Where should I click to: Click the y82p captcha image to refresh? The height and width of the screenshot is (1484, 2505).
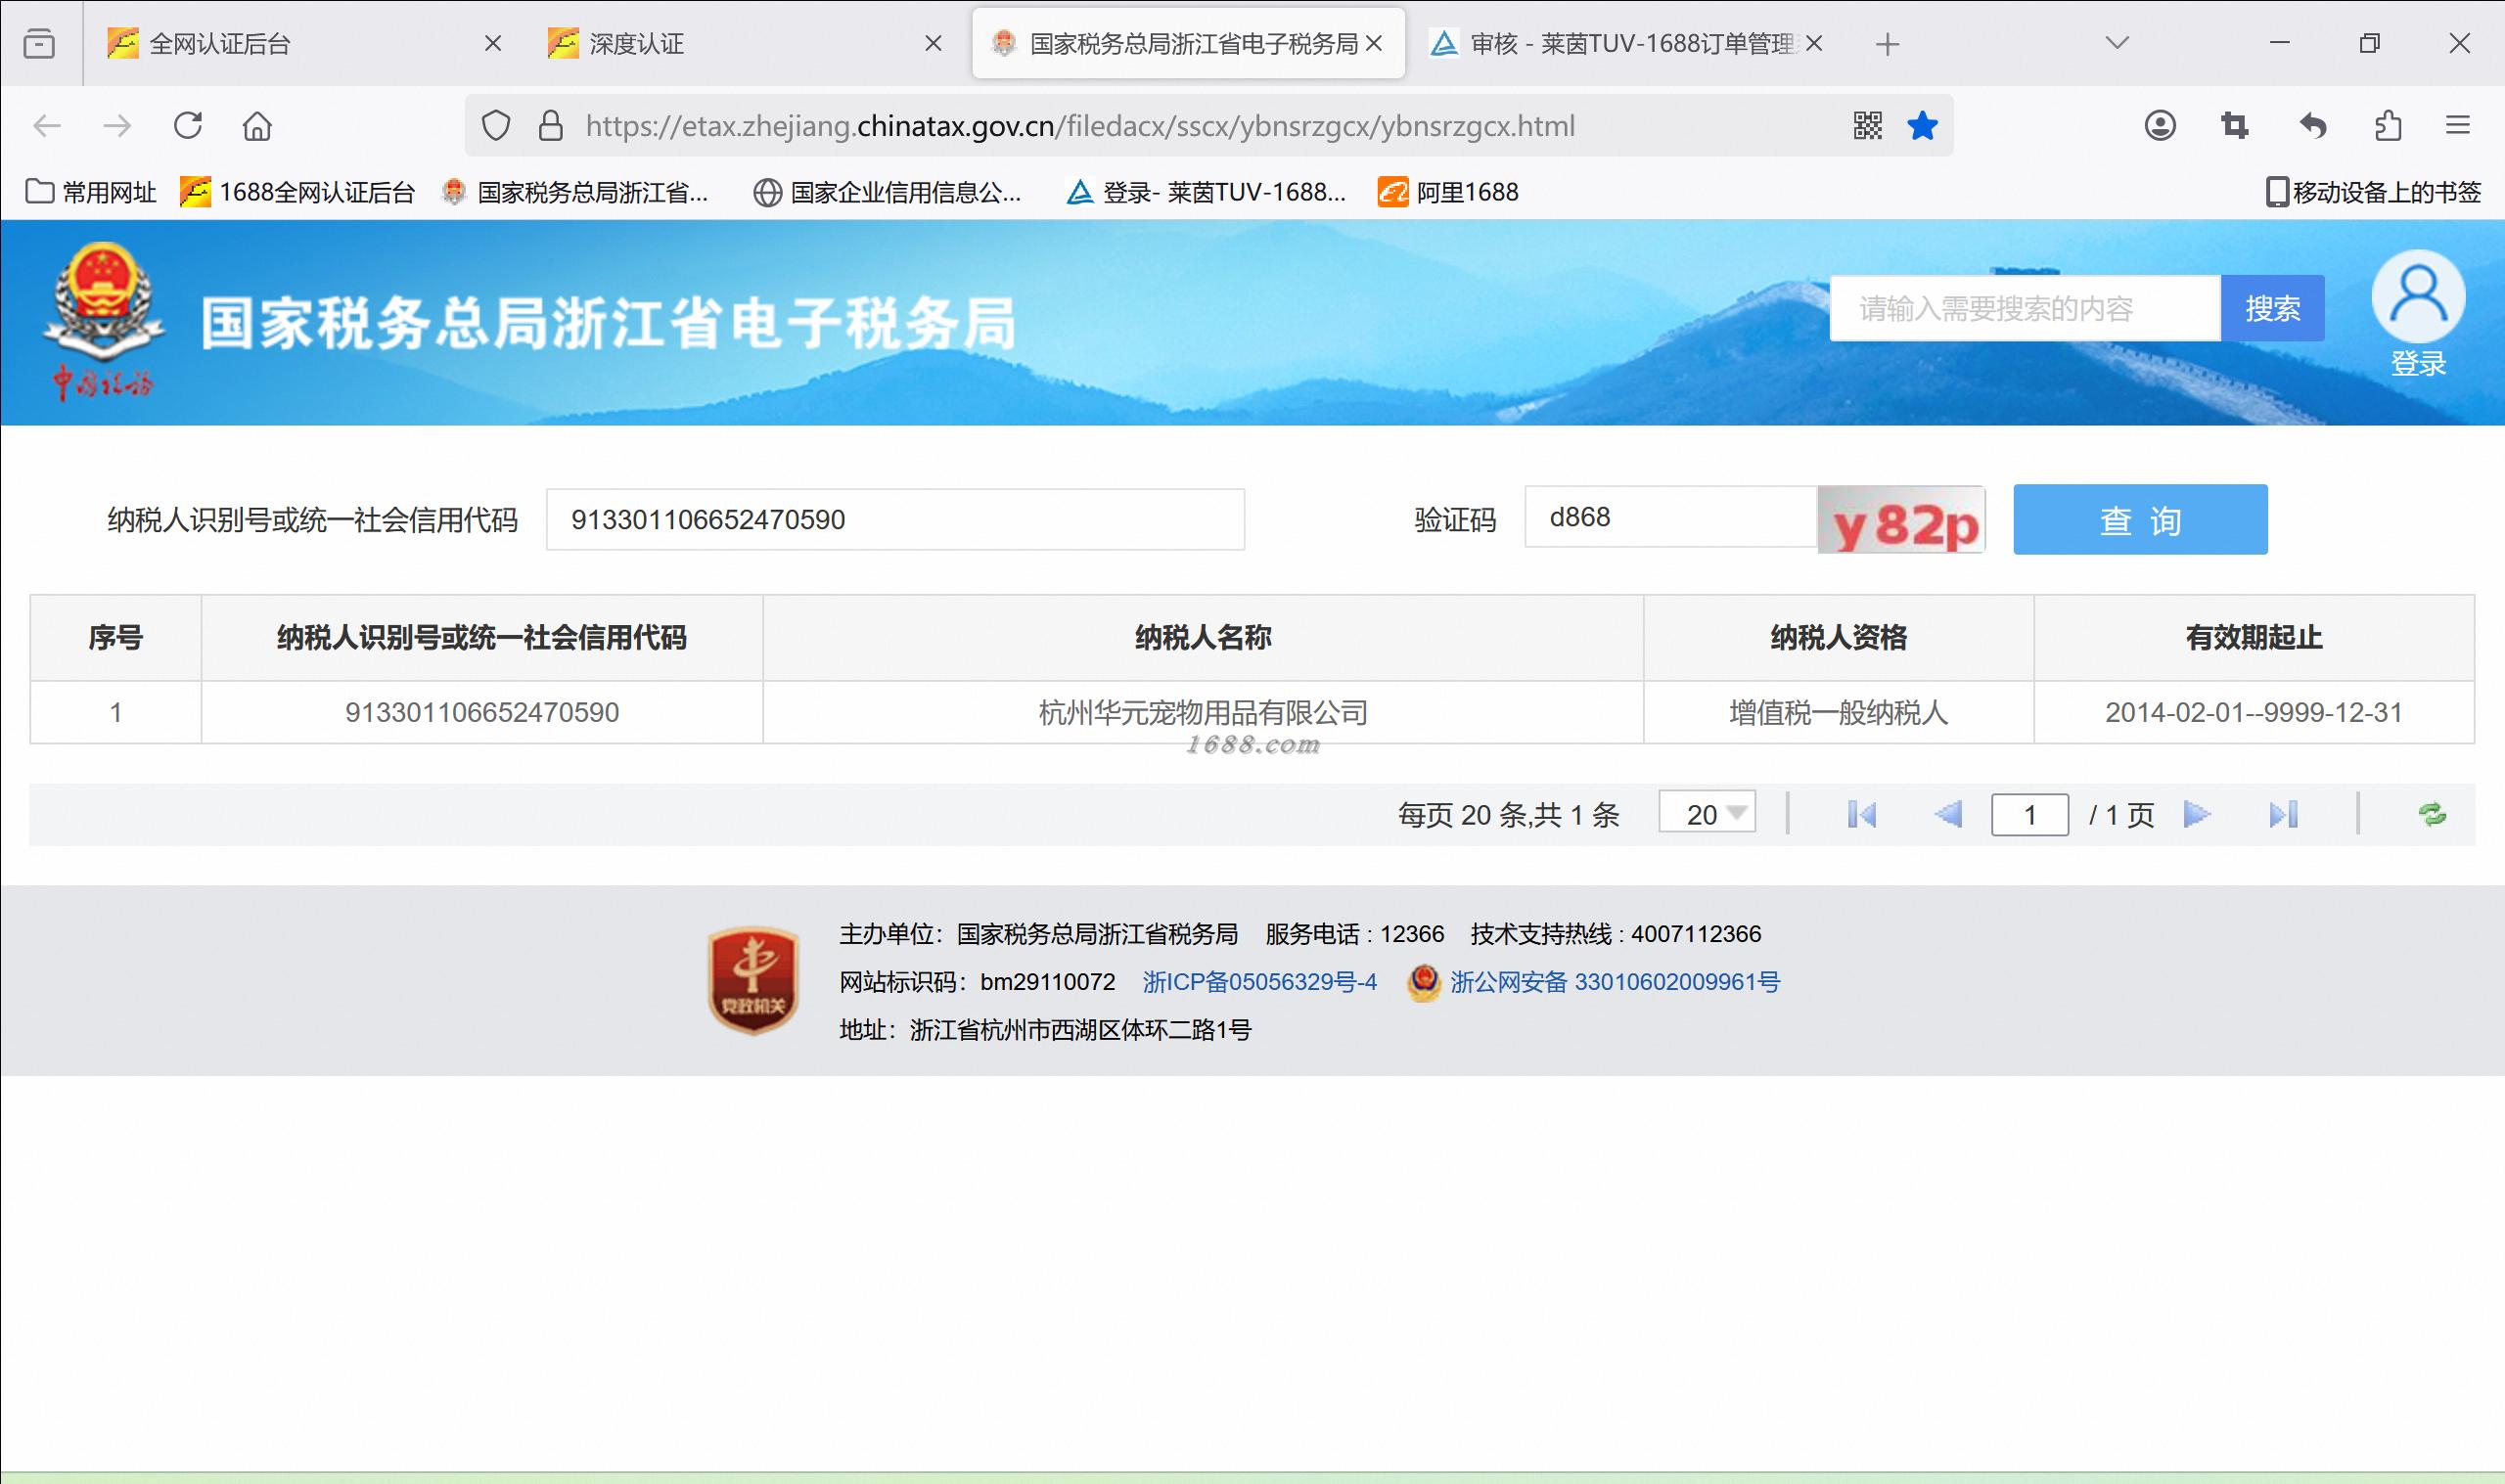tap(1902, 520)
